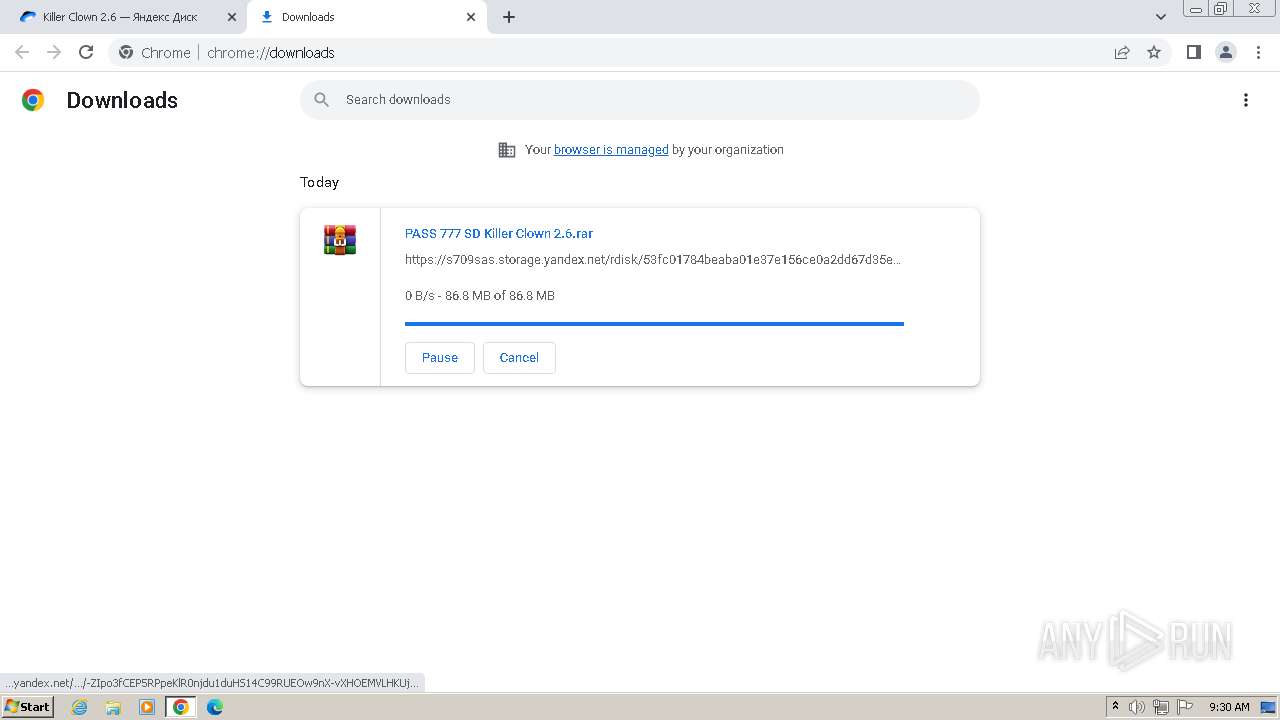The height and width of the screenshot is (720, 1280).
Task: Bookmark this tab with the star icon
Action: (1154, 53)
